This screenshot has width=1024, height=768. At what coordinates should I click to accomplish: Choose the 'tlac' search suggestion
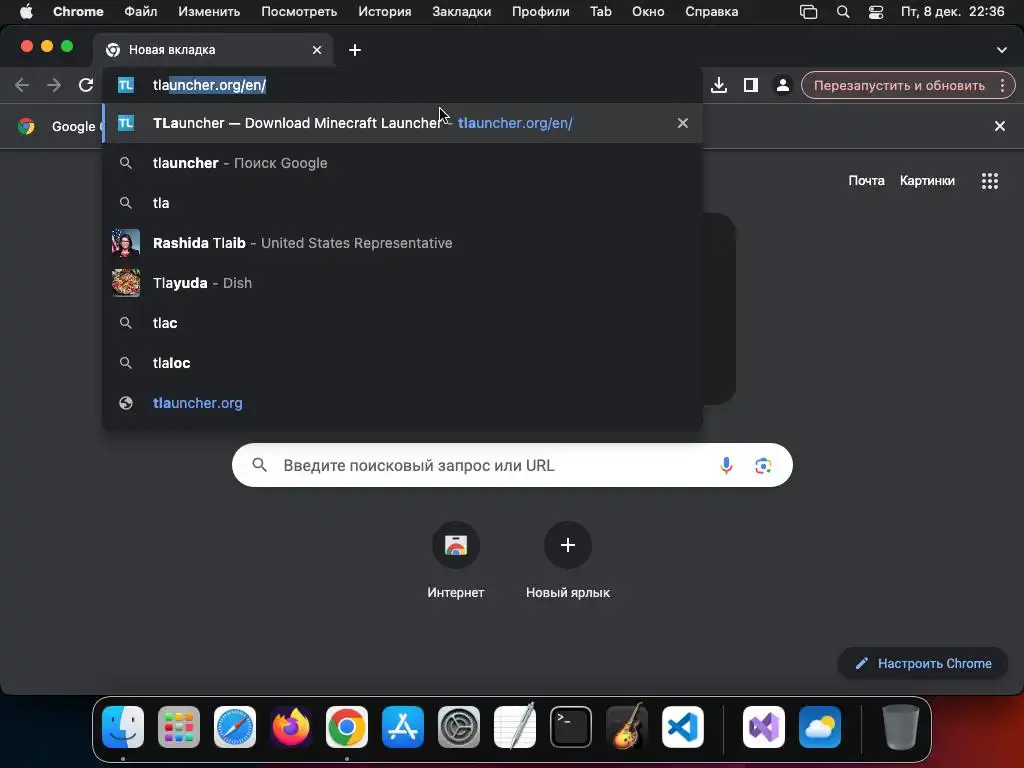click(402, 323)
